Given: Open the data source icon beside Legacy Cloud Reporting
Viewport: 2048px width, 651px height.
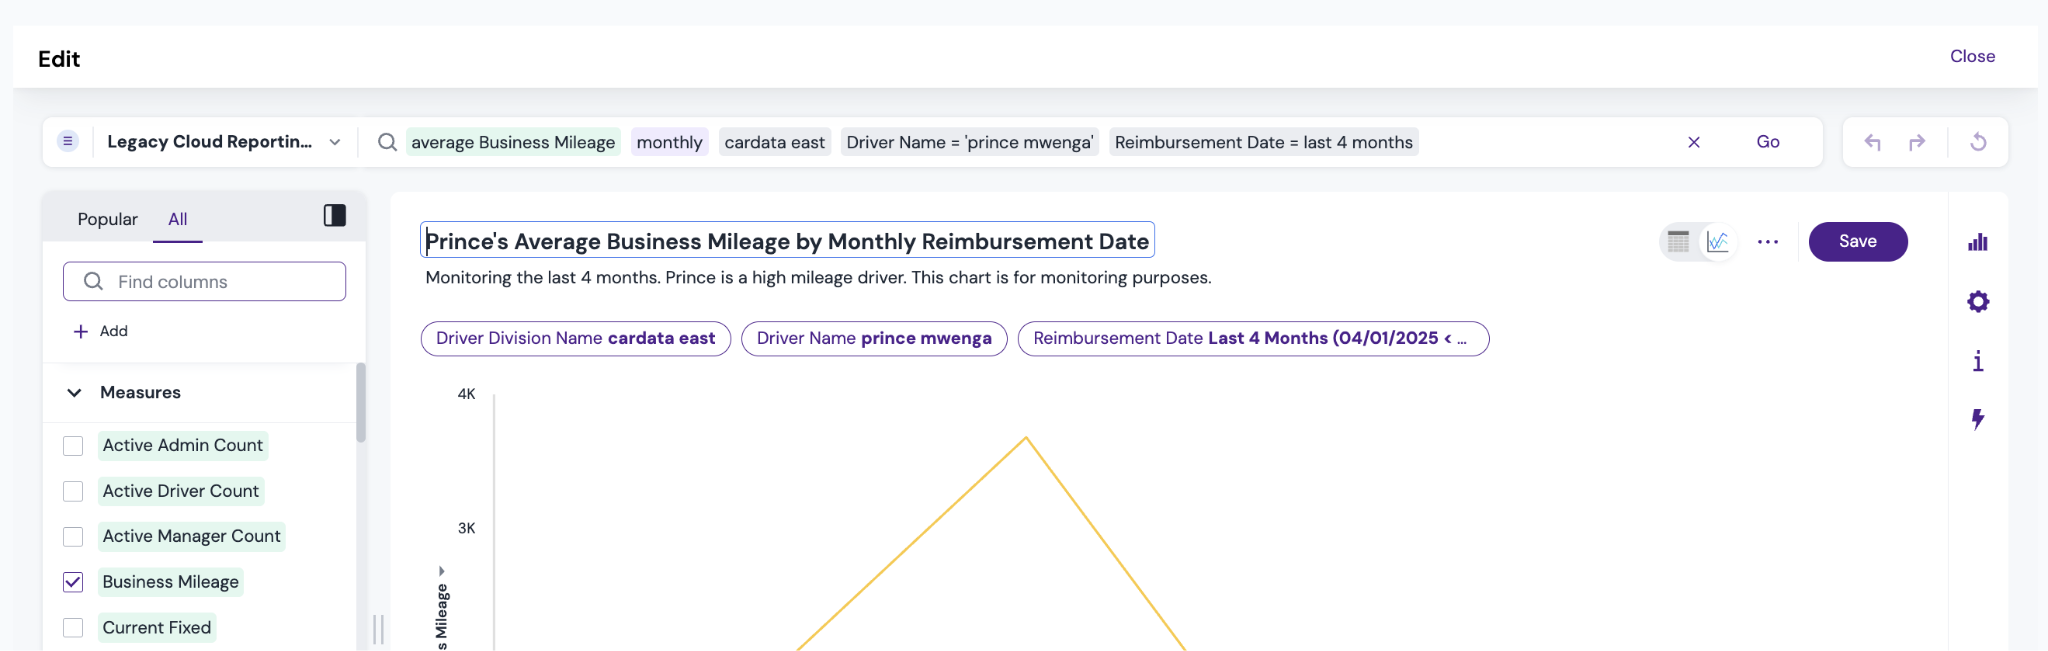Looking at the screenshot, I should pyautogui.click(x=67, y=141).
